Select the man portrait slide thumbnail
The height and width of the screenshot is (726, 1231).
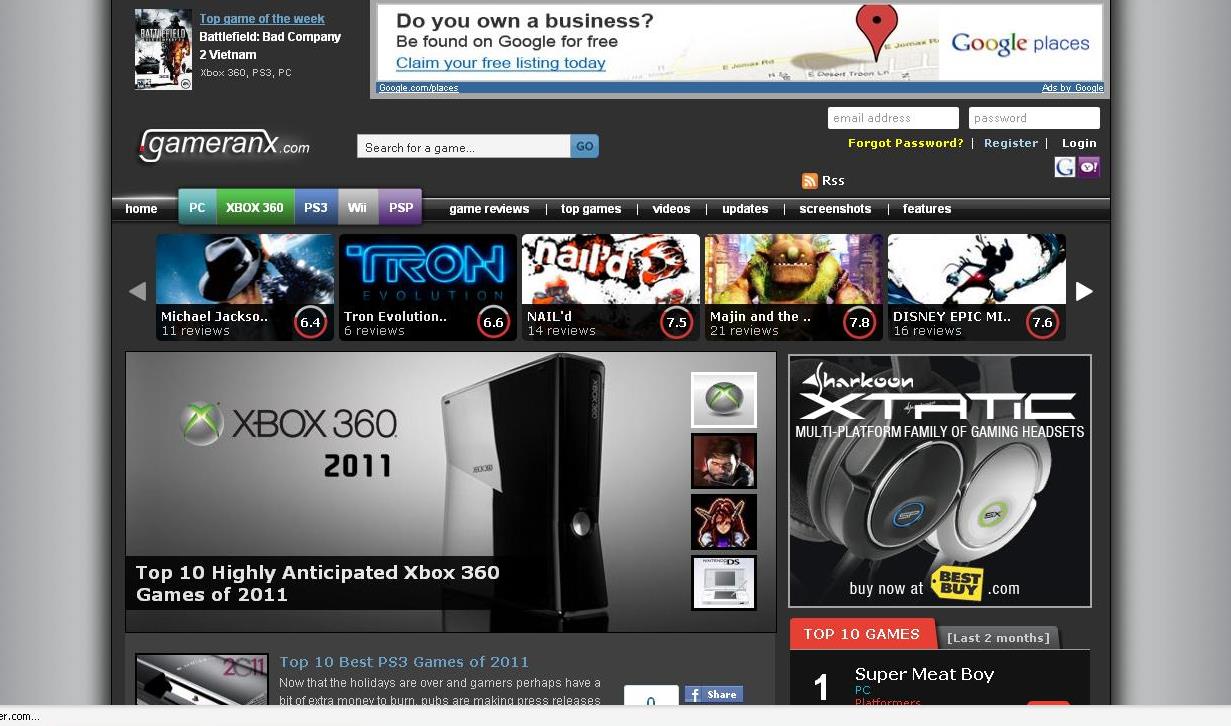(724, 461)
